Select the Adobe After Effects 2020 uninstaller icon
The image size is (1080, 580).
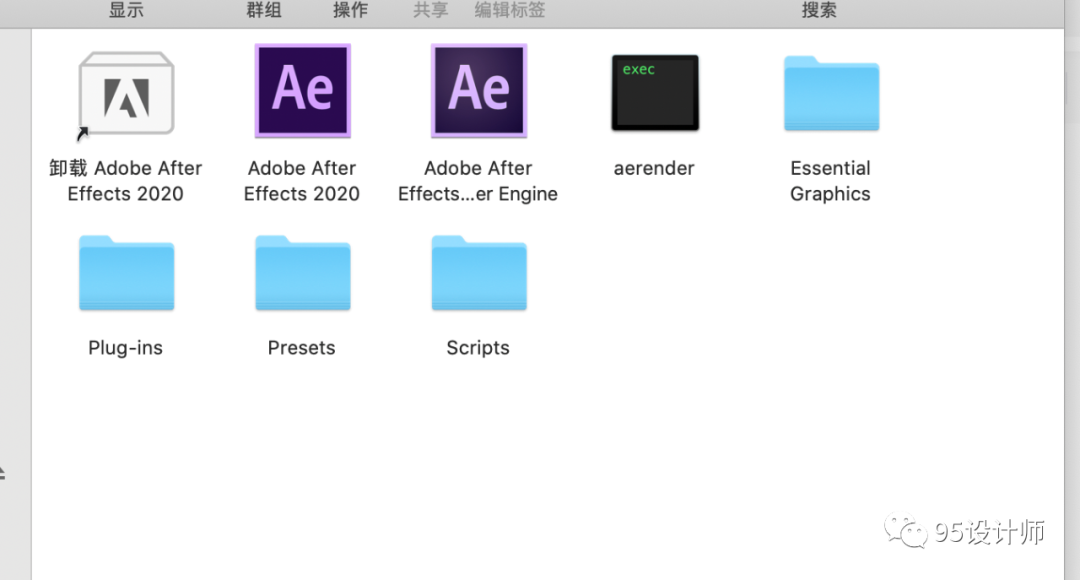[x=126, y=94]
